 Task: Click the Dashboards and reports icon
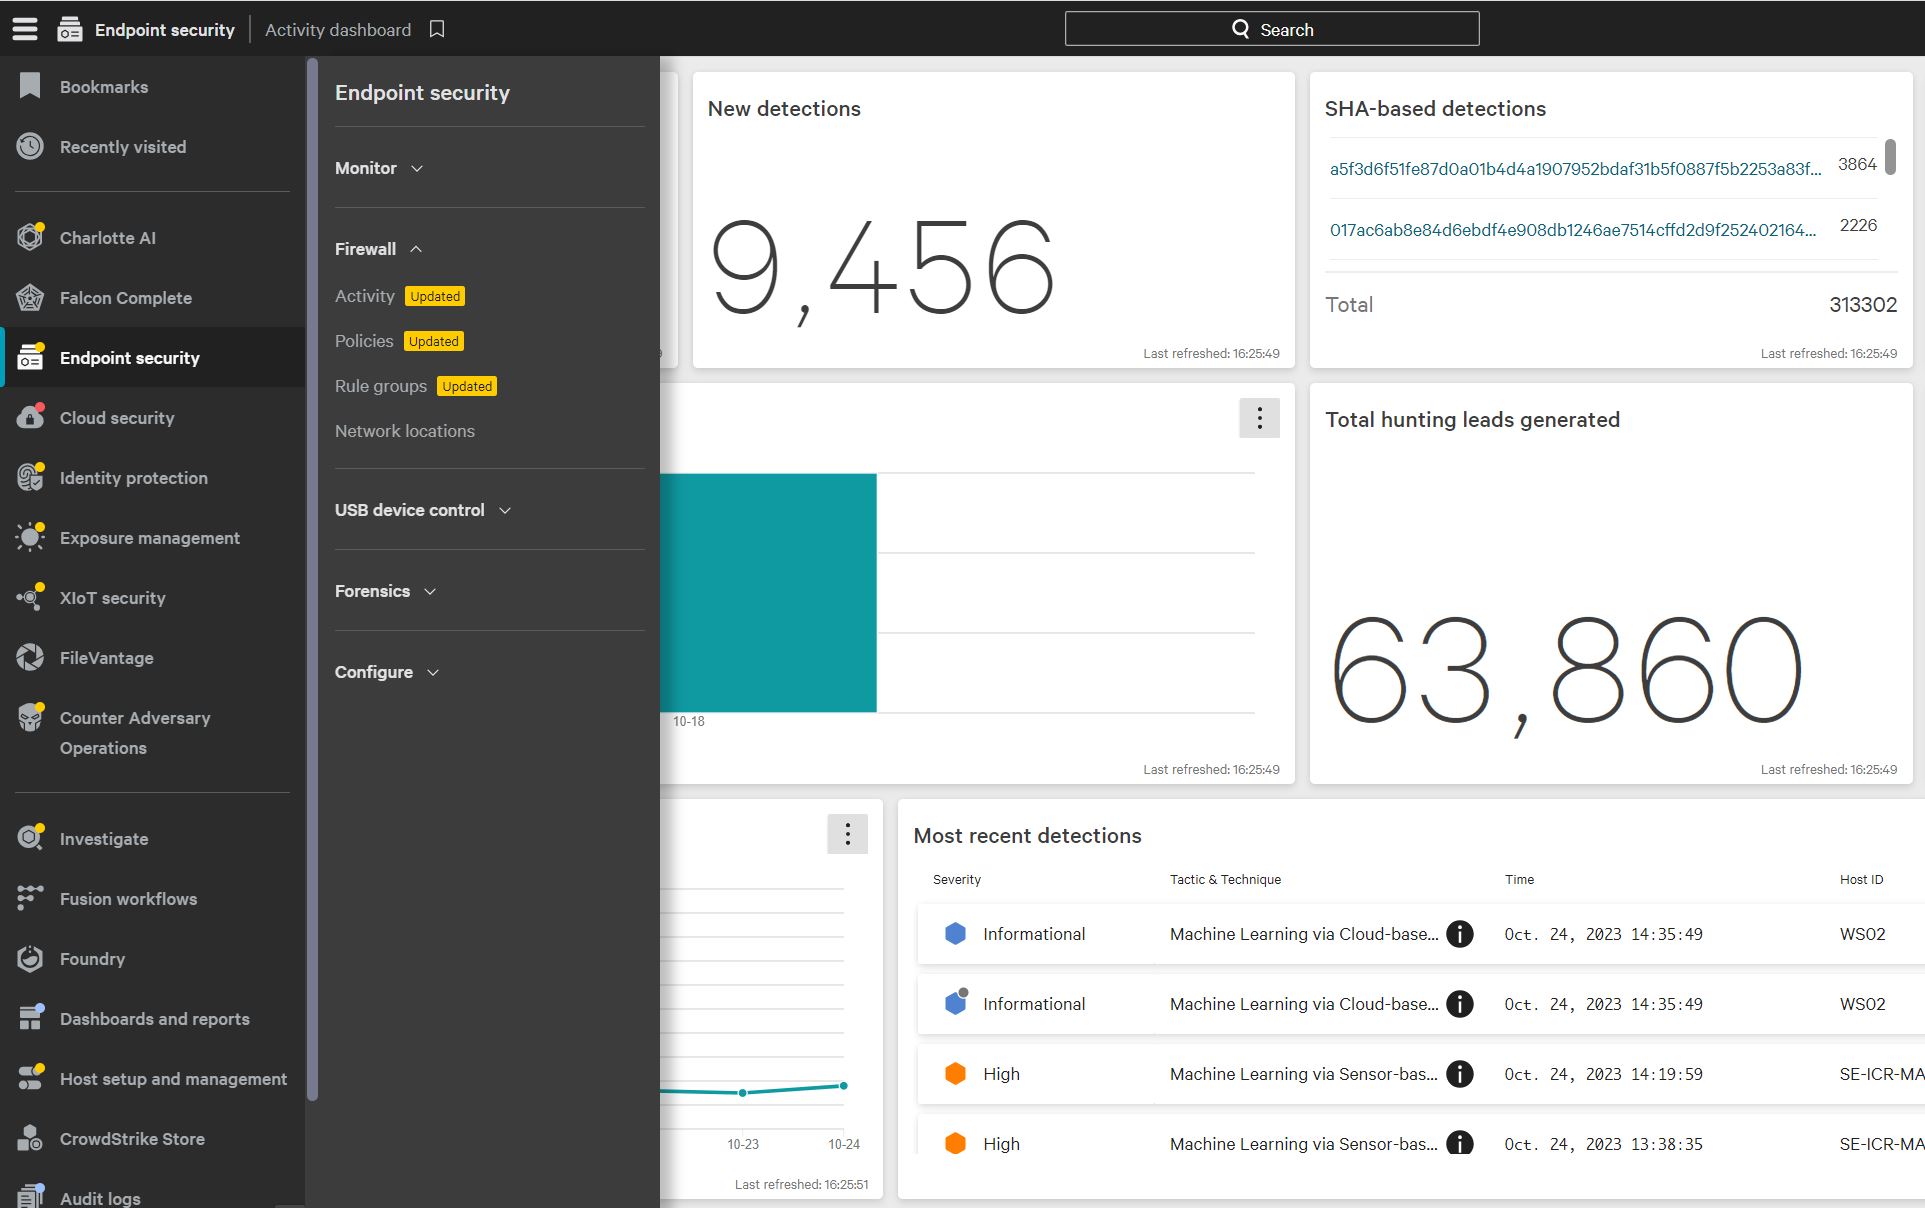[30, 1017]
